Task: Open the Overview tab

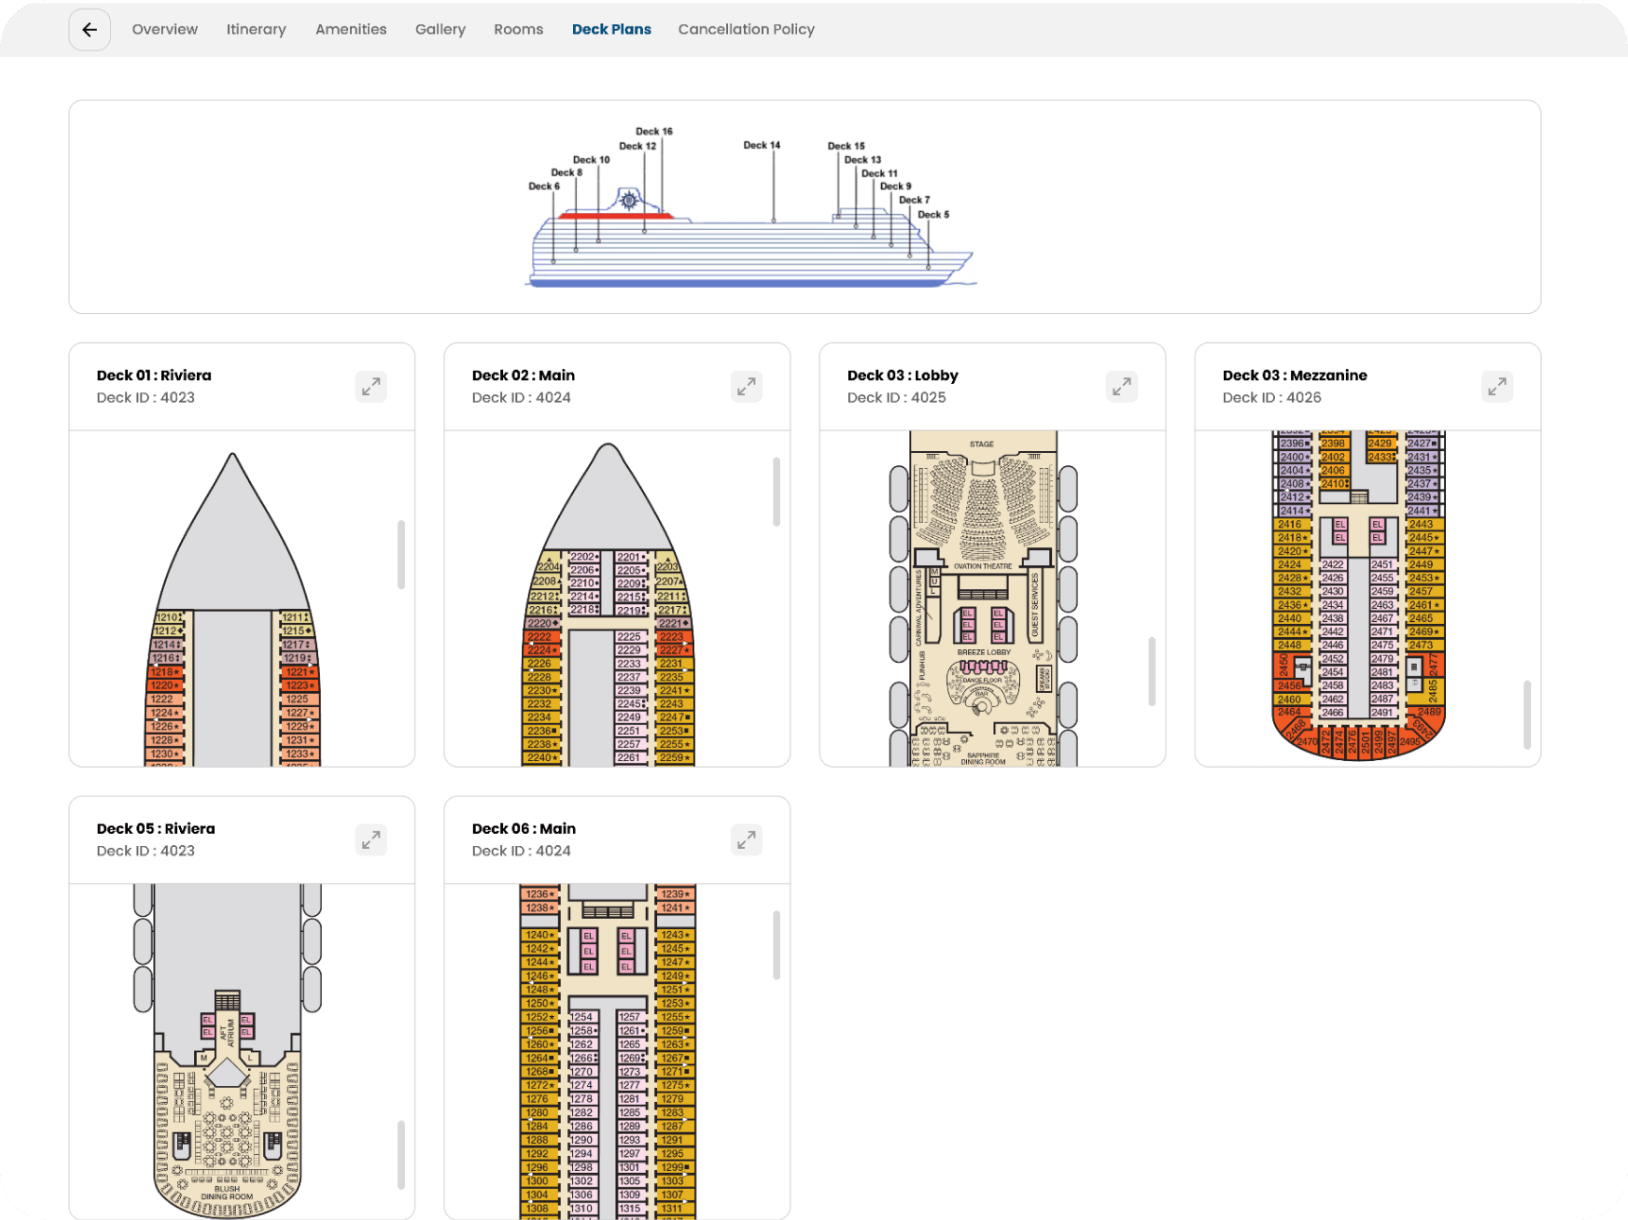Action: tap(165, 30)
